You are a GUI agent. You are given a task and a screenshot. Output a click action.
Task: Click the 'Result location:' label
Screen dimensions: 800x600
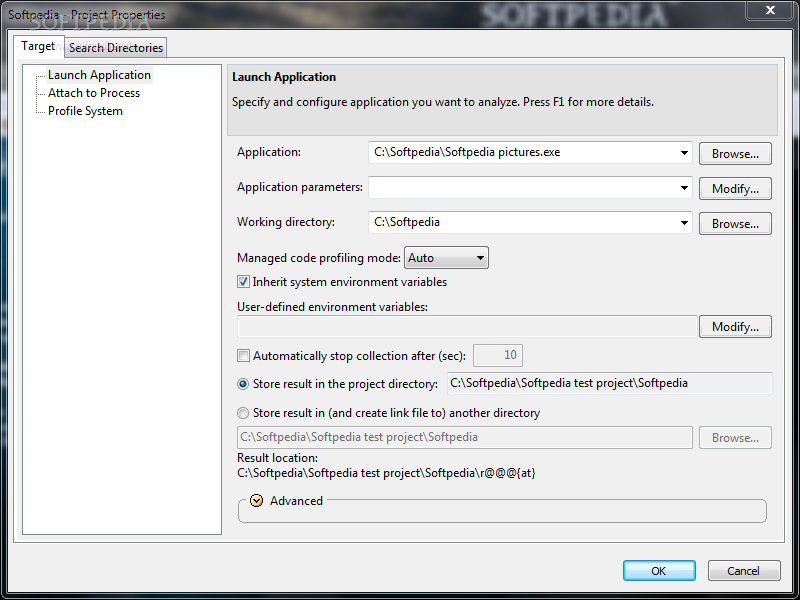(x=278, y=458)
